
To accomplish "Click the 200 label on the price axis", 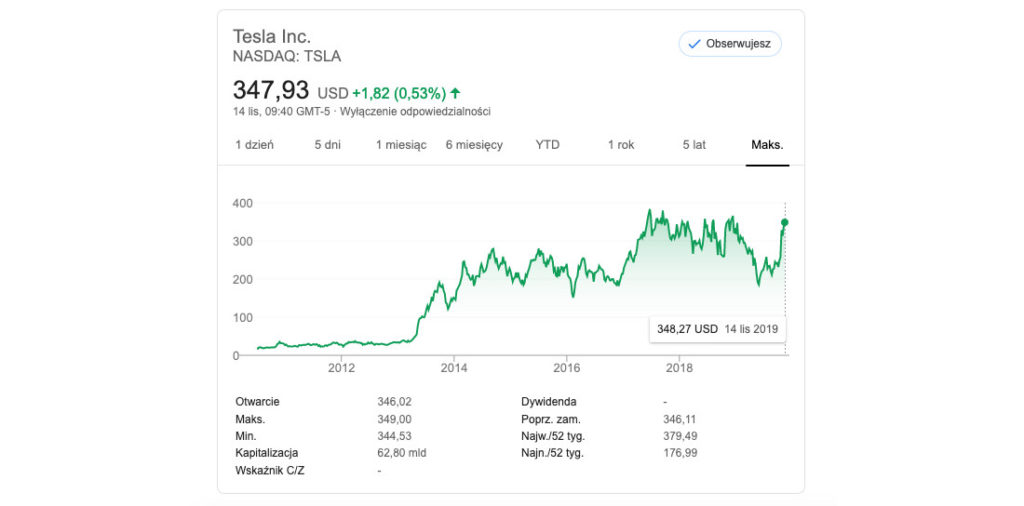I will 241,279.
